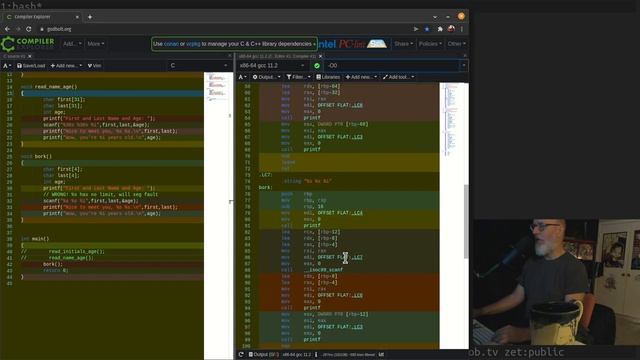
Task: Click the recompile refresh icon in status bar
Action: pos(241,355)
